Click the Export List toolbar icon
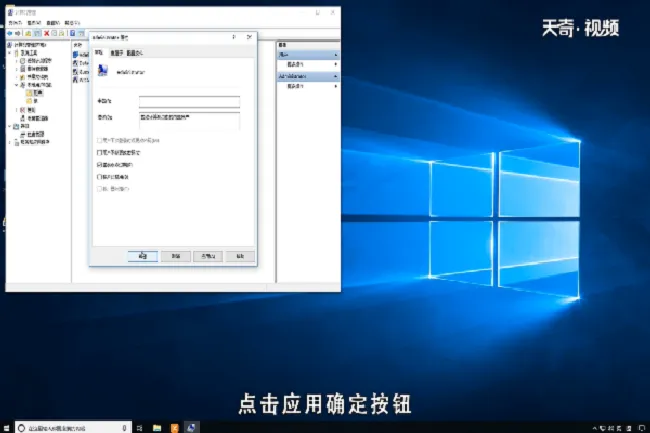This screenshot has height=433, width=650. pyautogui.click(x=62, y=33)
